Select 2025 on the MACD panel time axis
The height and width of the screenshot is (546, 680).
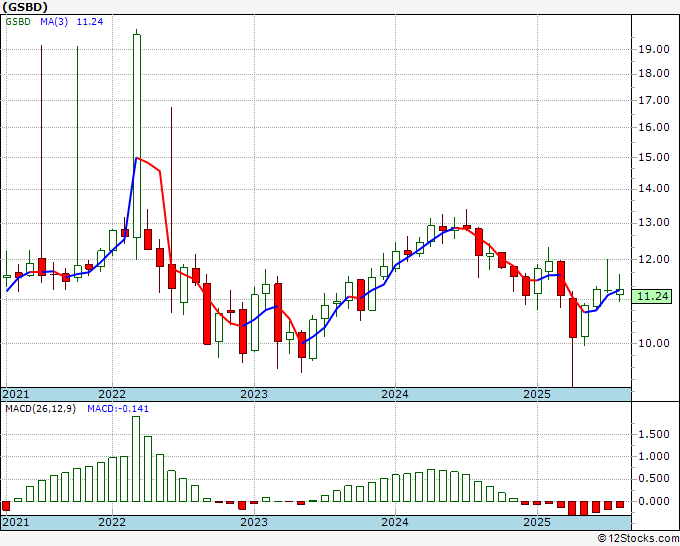(x=537, y=522)
